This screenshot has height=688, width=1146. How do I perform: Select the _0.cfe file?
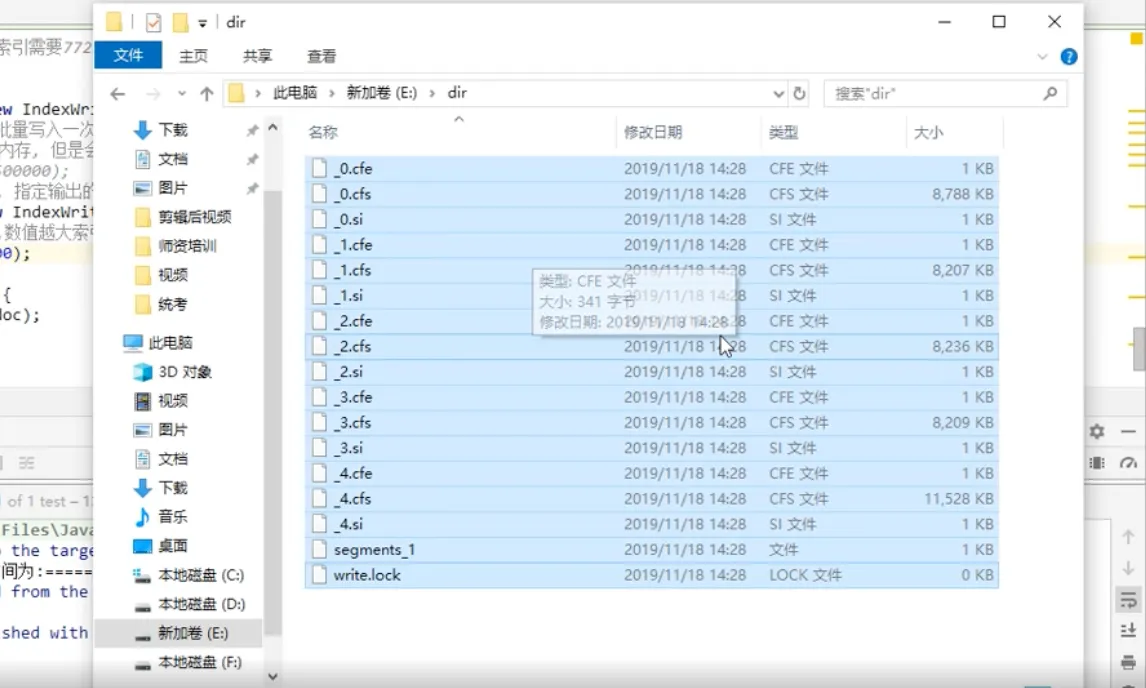click(651, 169)
